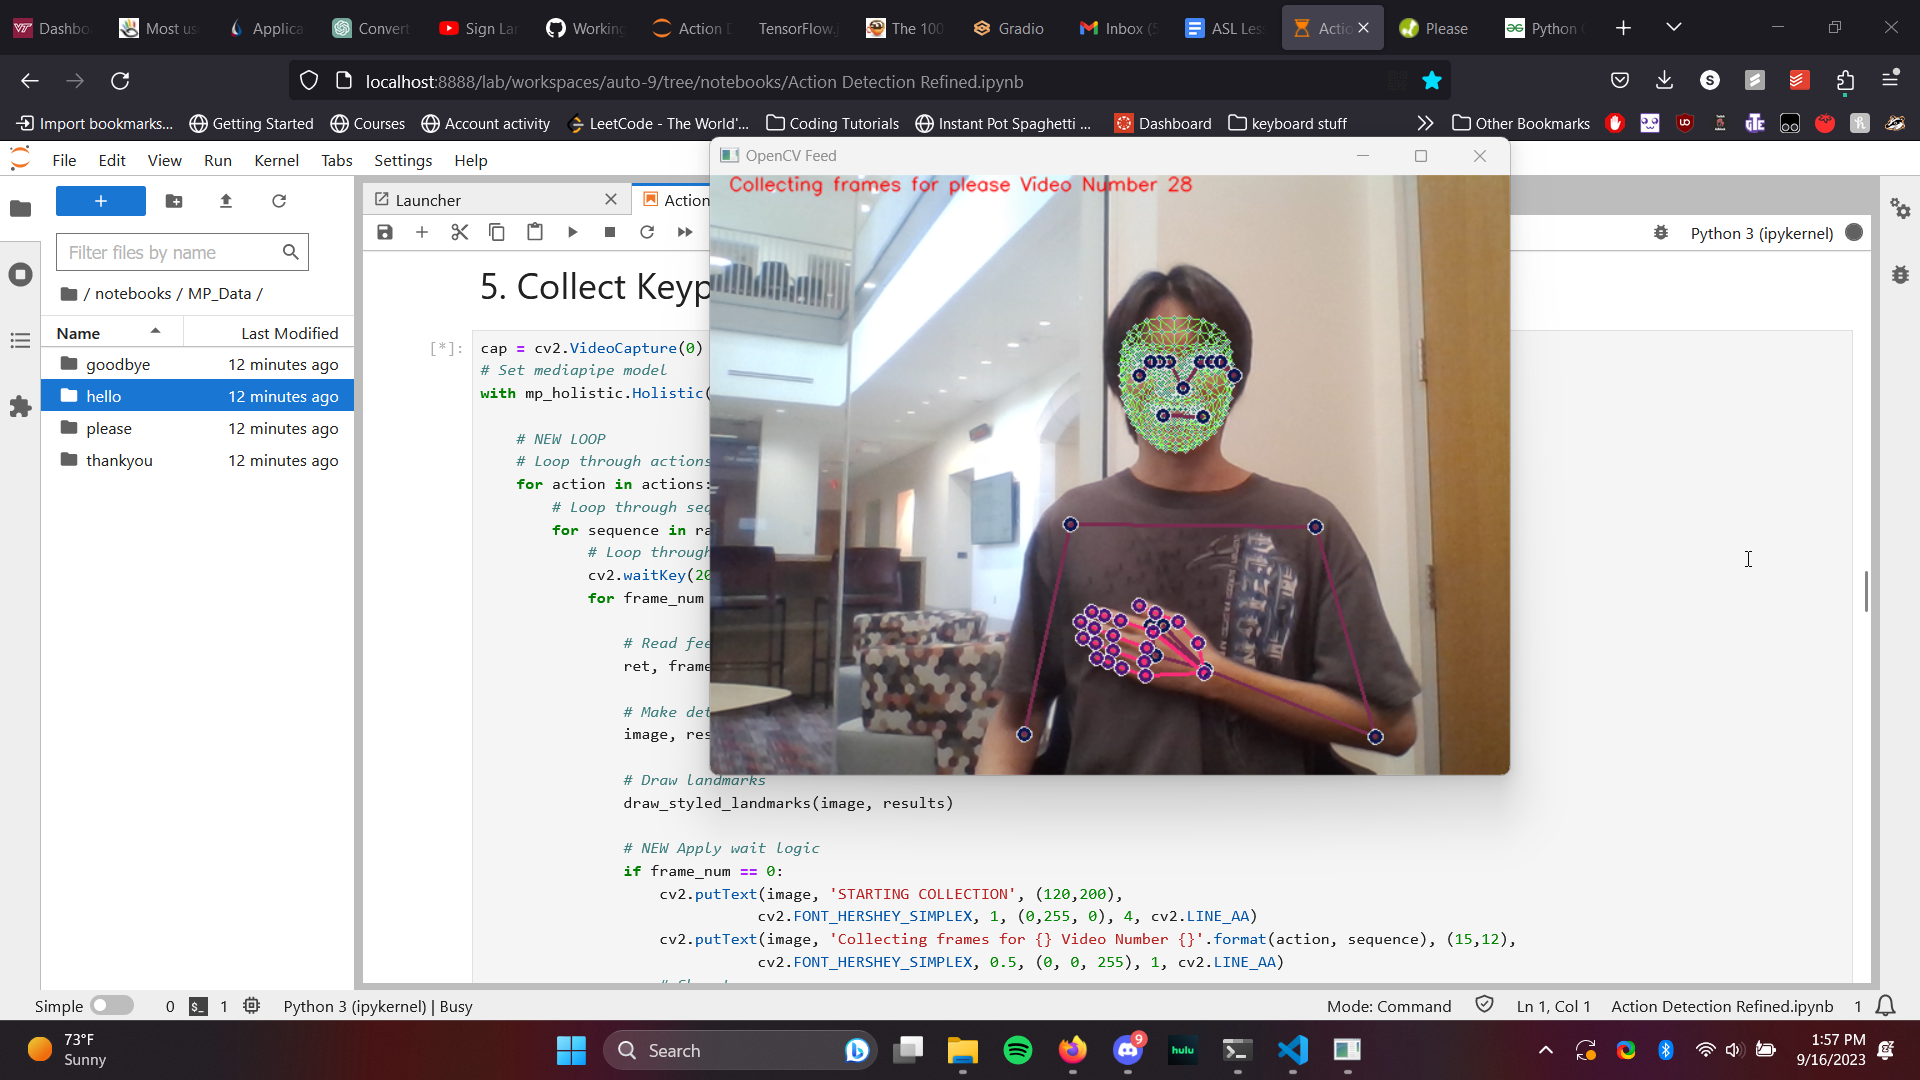This screenshot has width=1920, height=1080.
Task: Click the Python 3 (ipykernel) kernel name
Action: click(x=1761, y=233)
